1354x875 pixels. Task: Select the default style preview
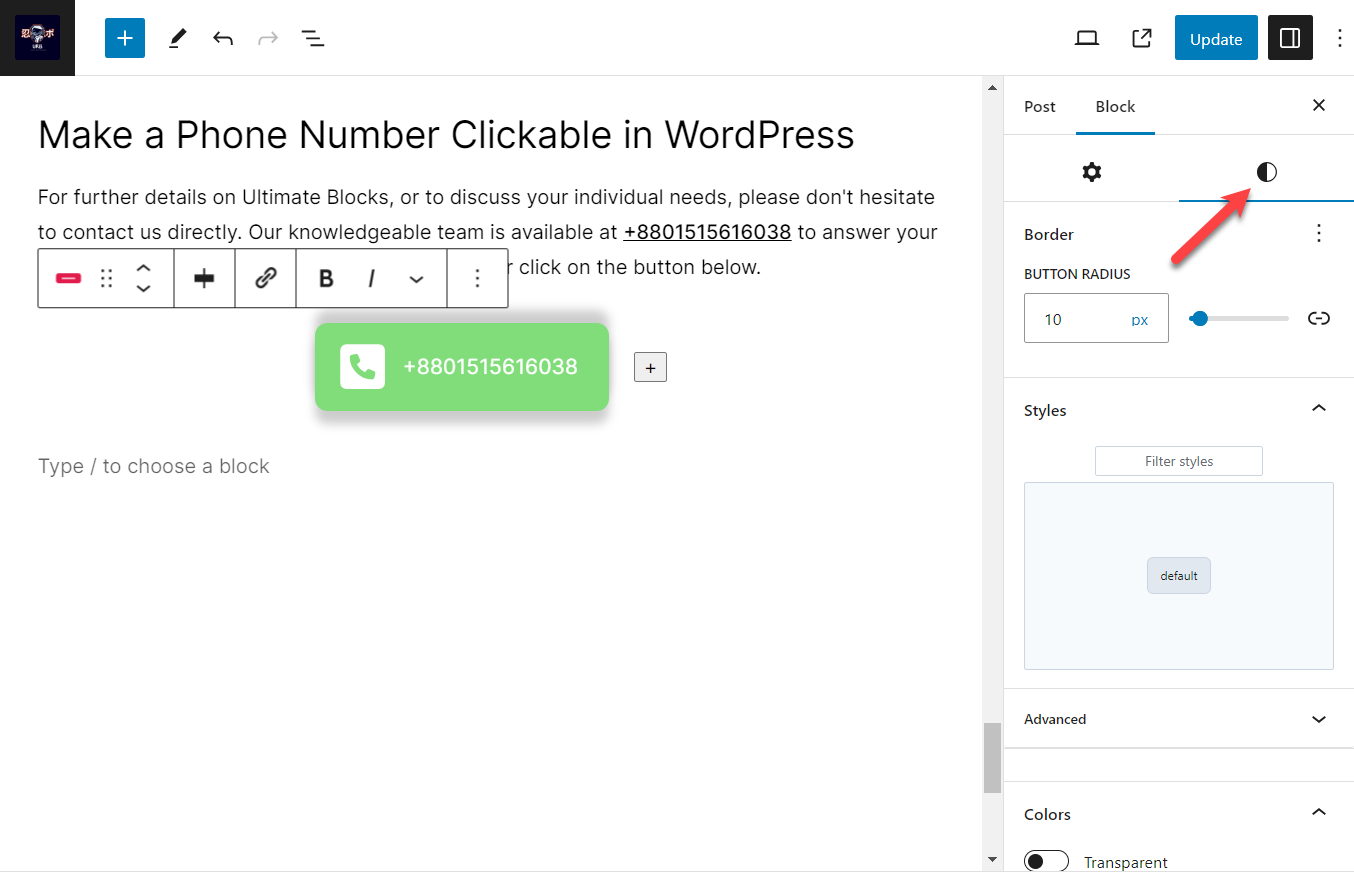[x=1179, y=576]
